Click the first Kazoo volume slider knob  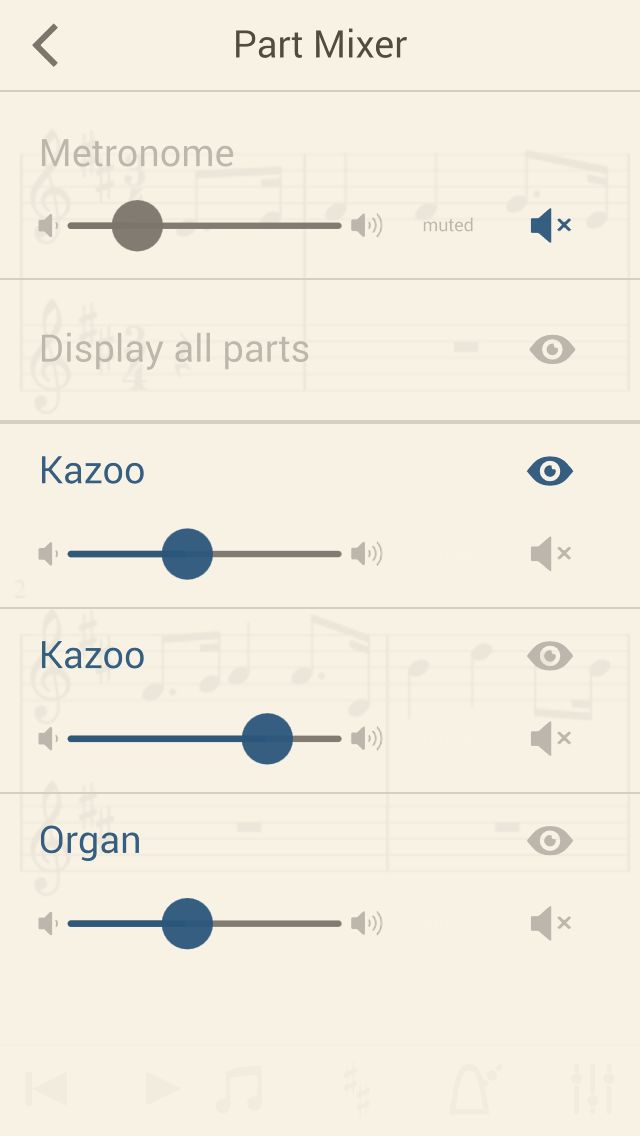[187, 554]
